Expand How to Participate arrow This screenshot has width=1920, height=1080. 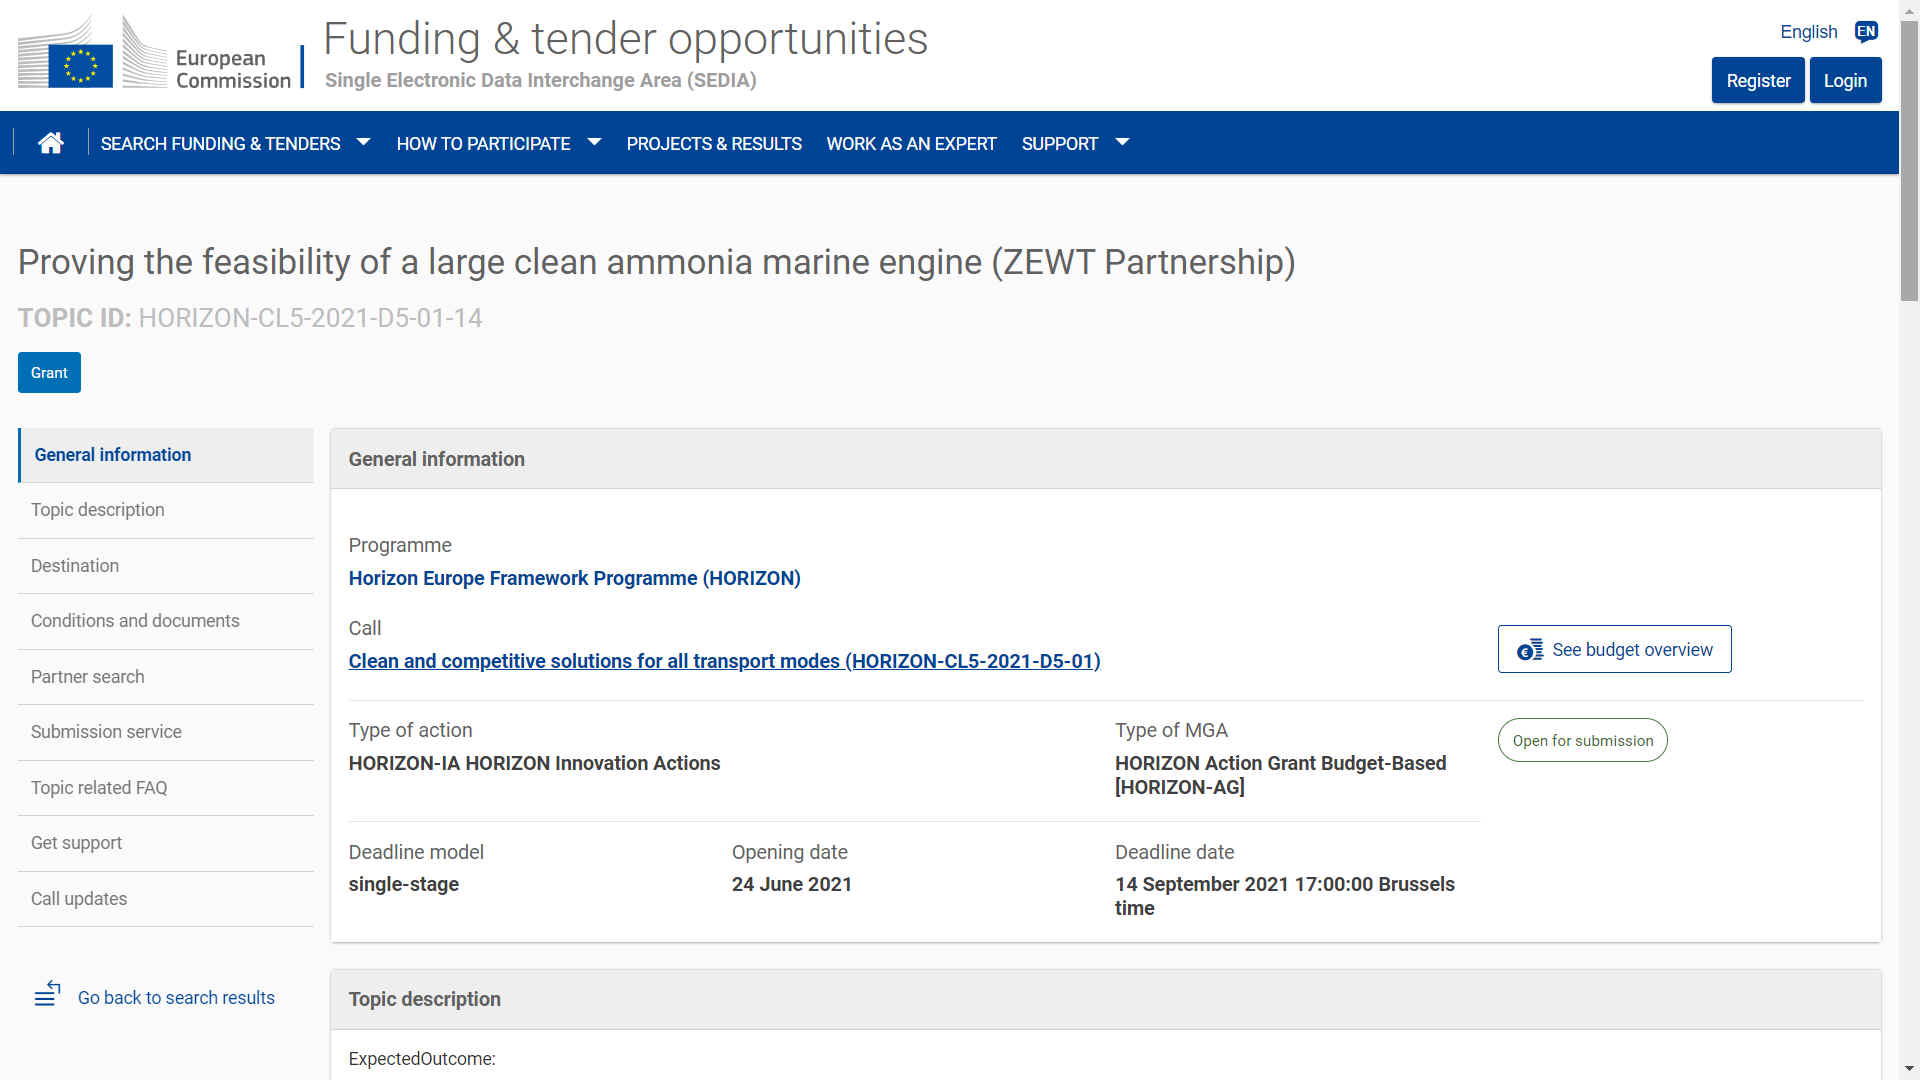click(x=595, y=143)
